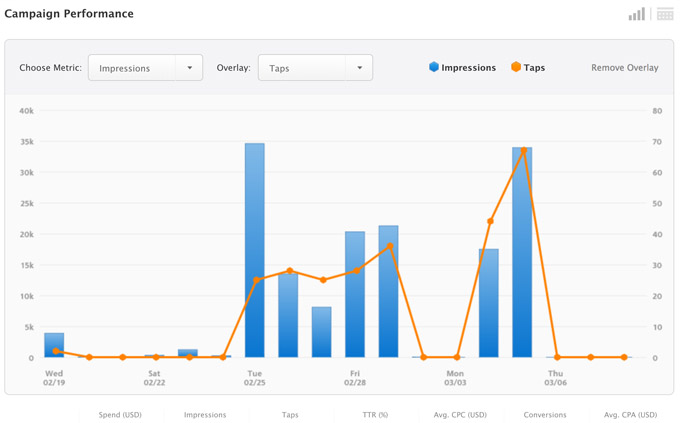Click the Taps column header below chart
This screenshot has width=680, height=423.
pos(290,414)
